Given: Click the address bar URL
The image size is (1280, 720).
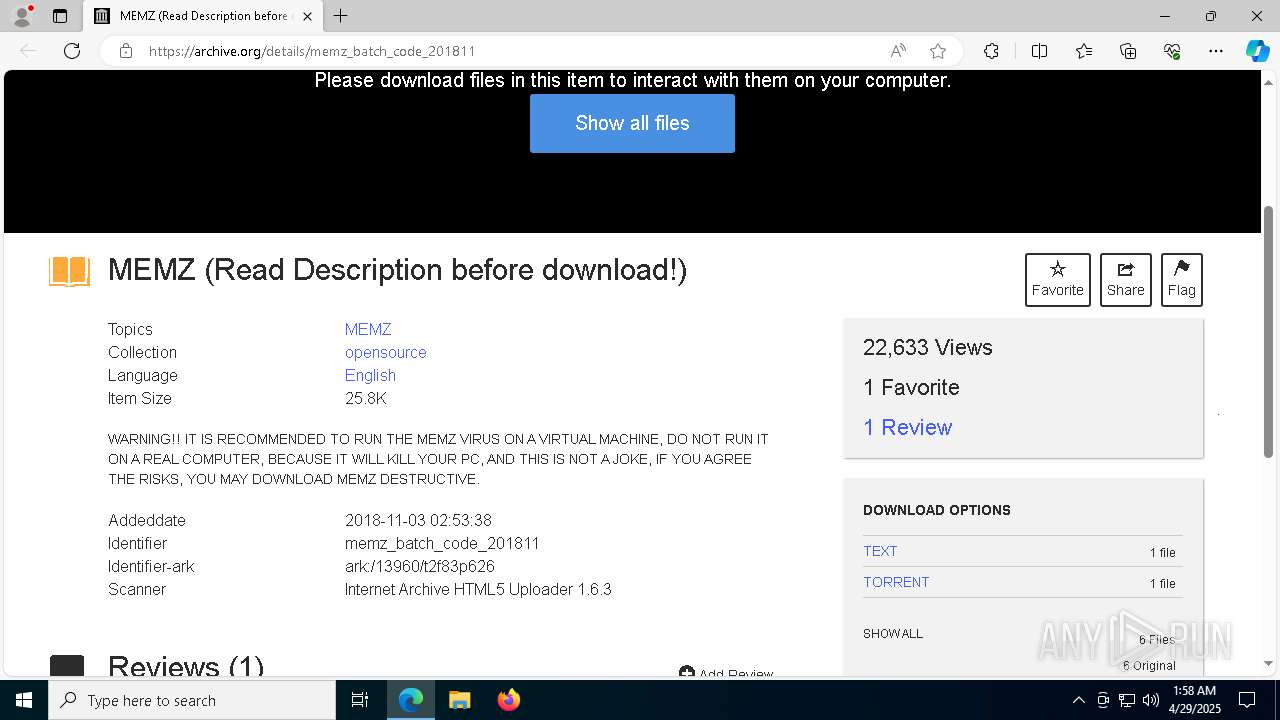Looking at the screenshot, I should click(x=312, y=51).
